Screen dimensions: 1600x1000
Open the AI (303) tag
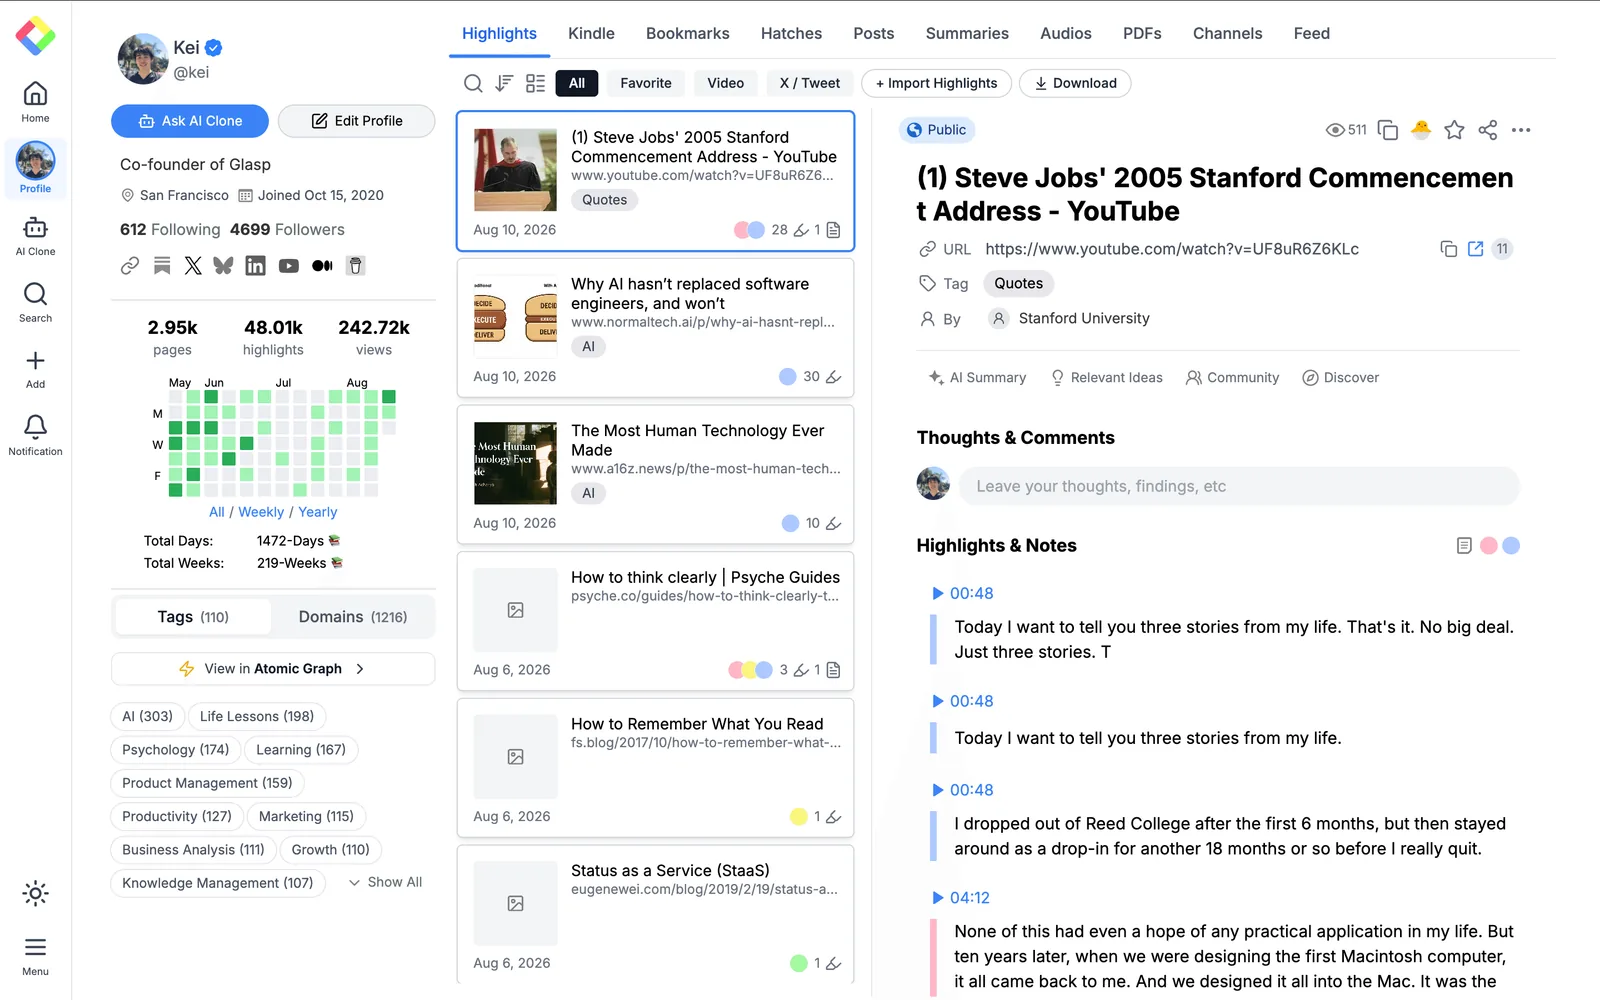[x=147, y=716]
